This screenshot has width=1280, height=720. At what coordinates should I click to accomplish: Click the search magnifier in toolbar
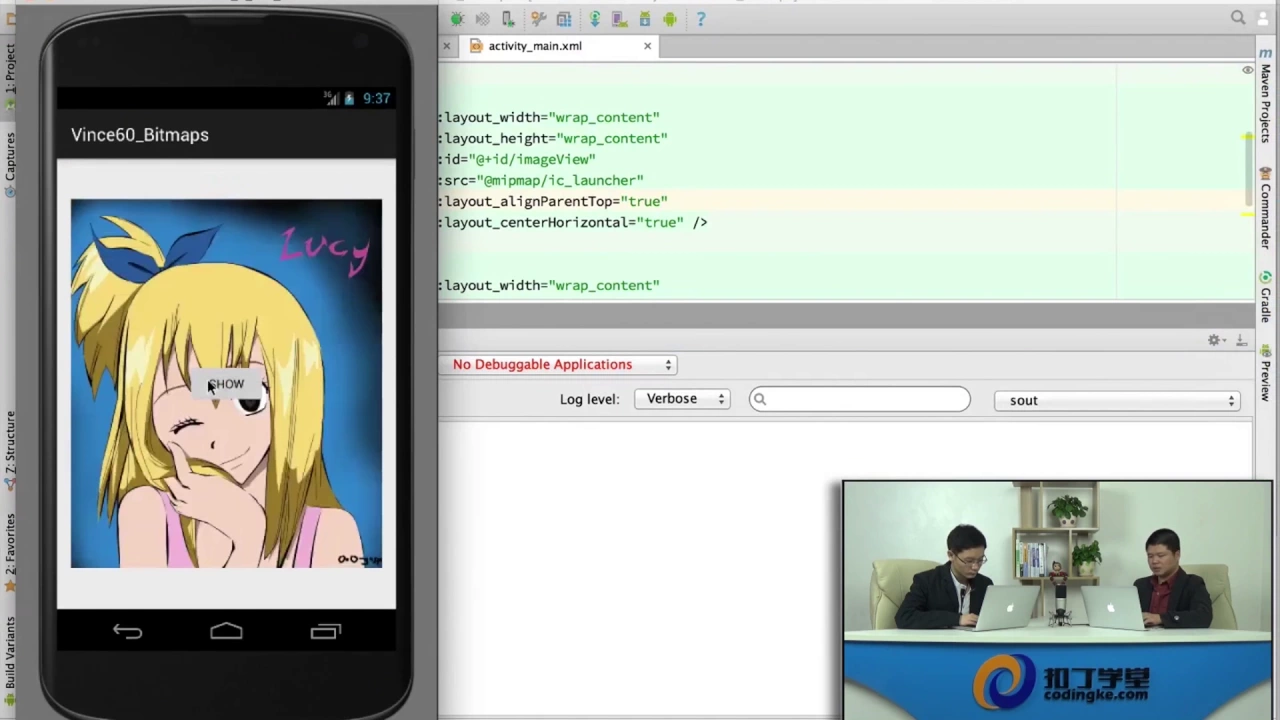point(1238,18)
